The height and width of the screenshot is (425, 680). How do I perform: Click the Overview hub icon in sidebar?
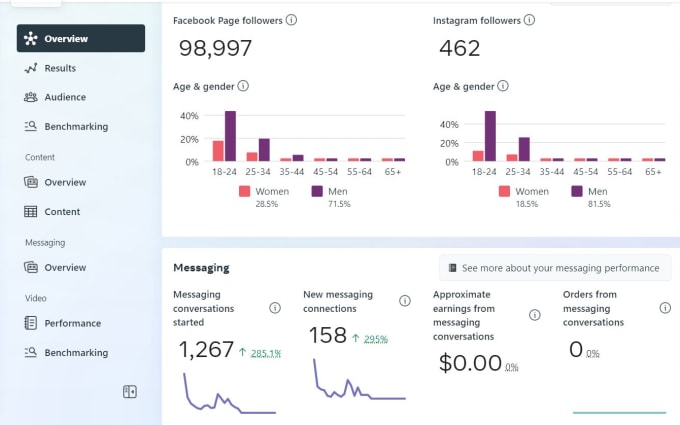coord(30,38)
